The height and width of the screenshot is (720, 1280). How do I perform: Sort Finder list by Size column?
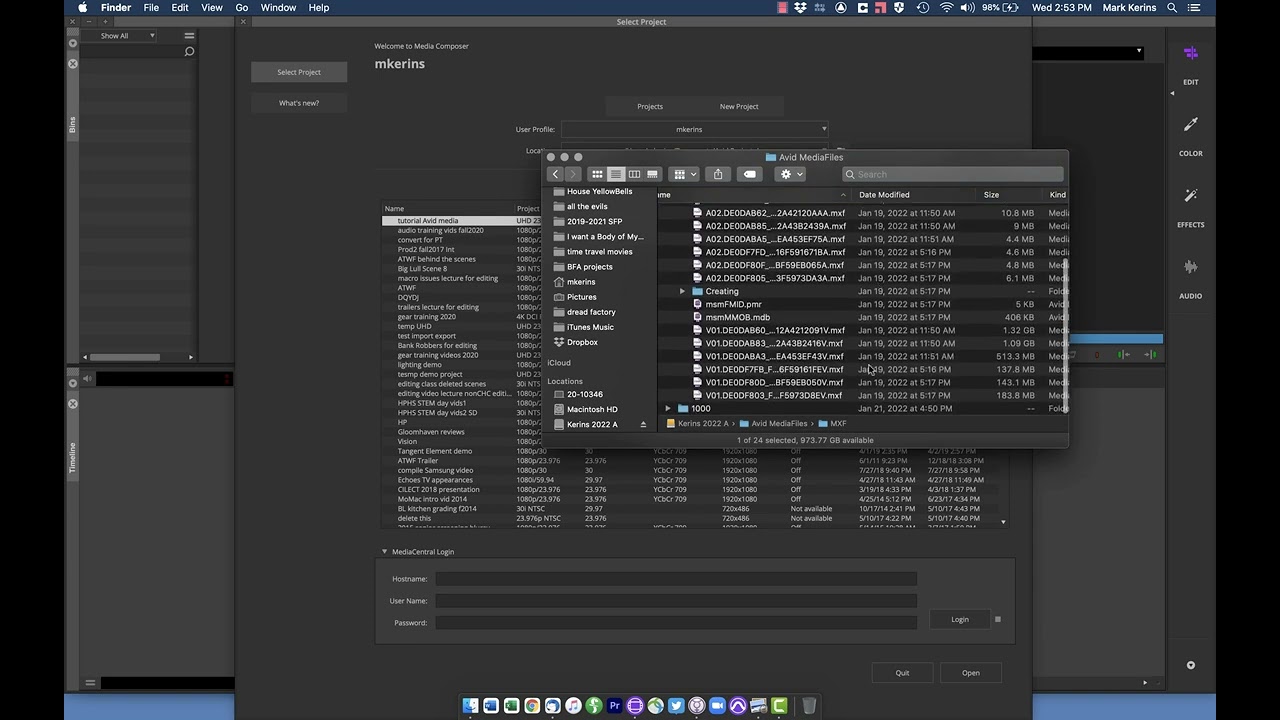[x=991, y=195]
